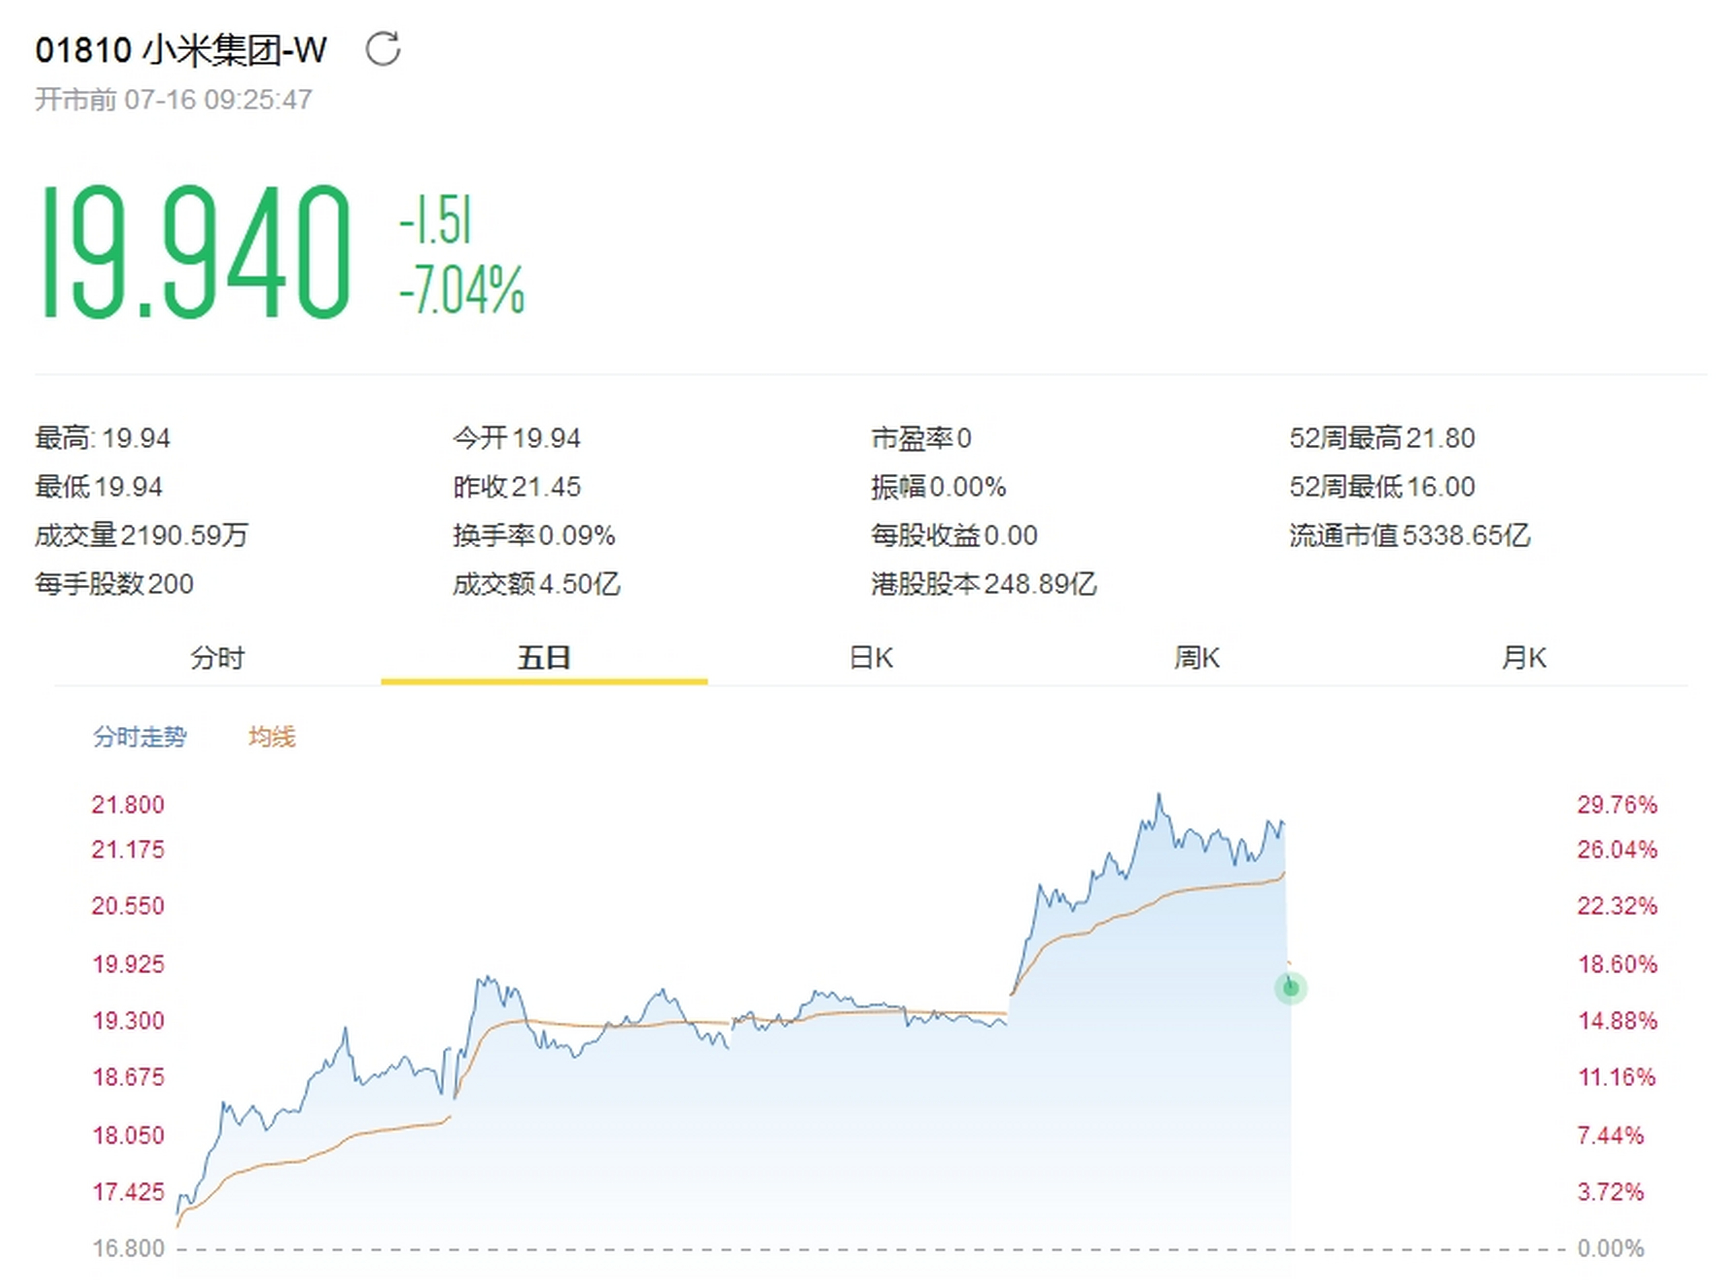Click the 换手率 0.09% entry
This screenshot has height=1280, width=1727.
click(534, 535)
